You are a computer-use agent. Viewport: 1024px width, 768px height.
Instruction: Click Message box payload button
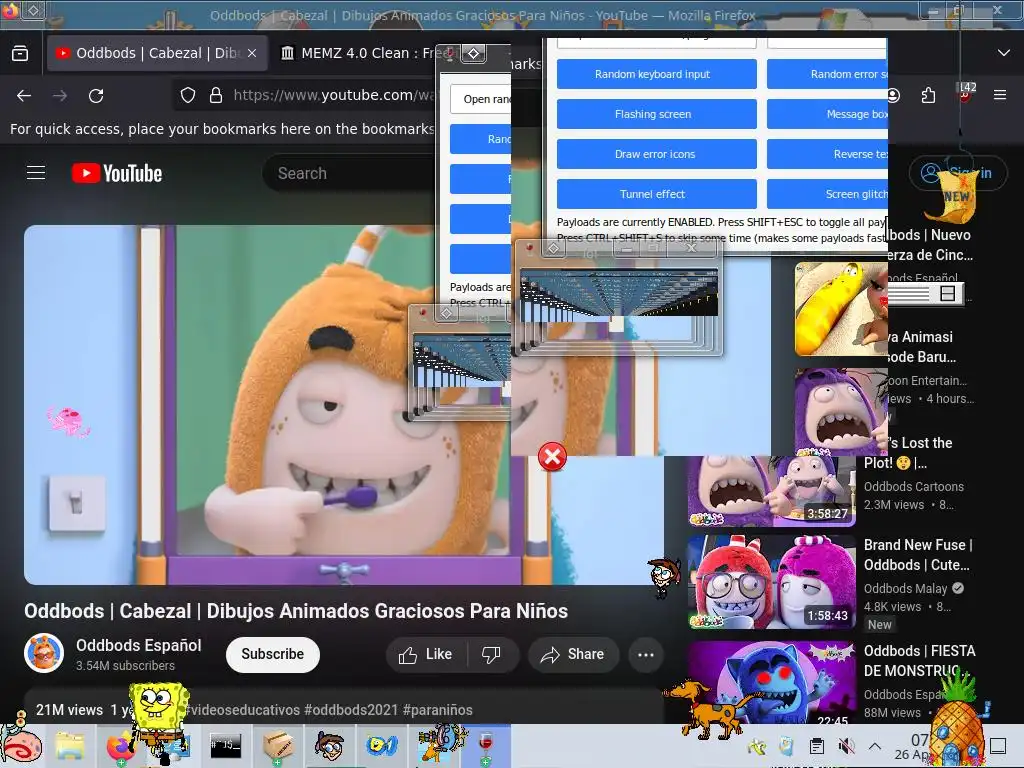[827, 114]
